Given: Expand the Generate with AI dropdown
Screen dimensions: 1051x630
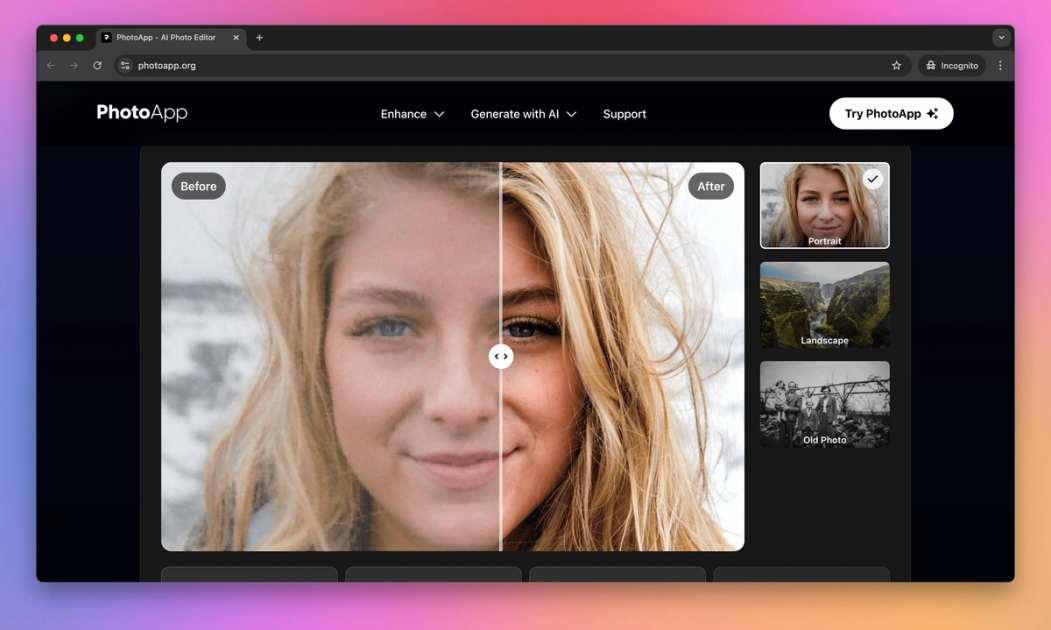Looking at the screenshot, I should (x=523, y=113).
